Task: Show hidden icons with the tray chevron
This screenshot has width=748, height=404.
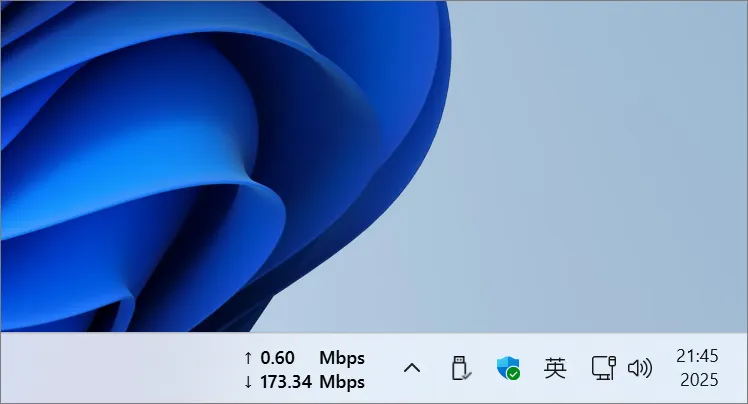Action: (x=412, y=368)
